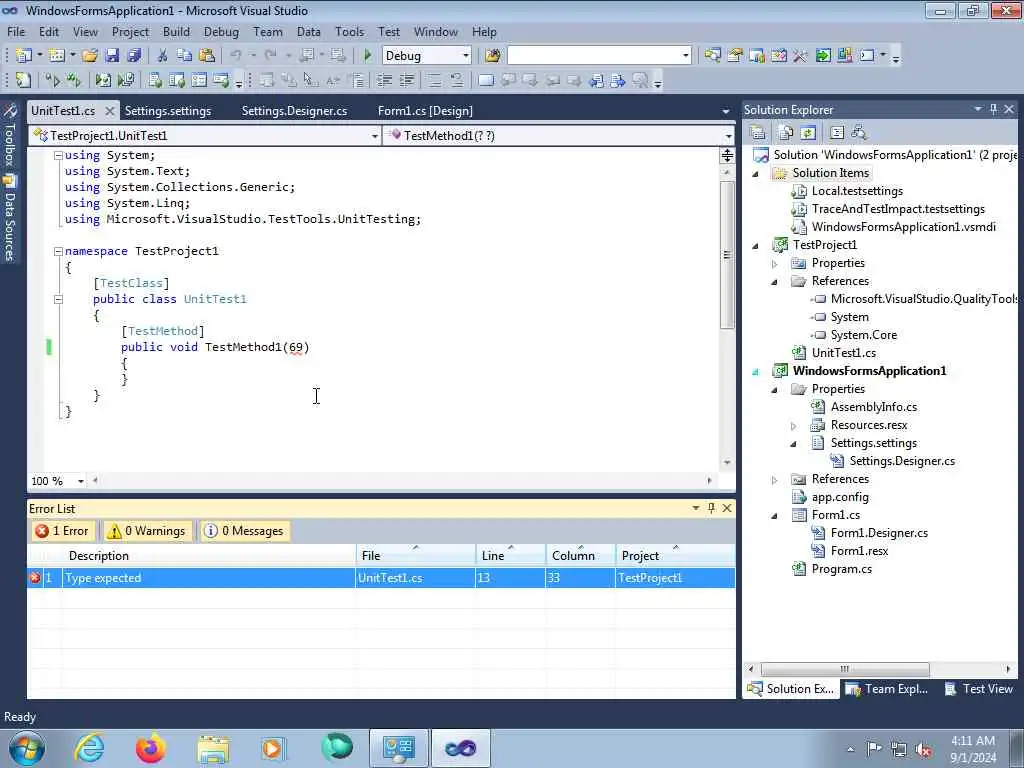The height and width of the screenshot is (768, 1024).
Task: Open the Team menu
Action: tap(268, 31)
